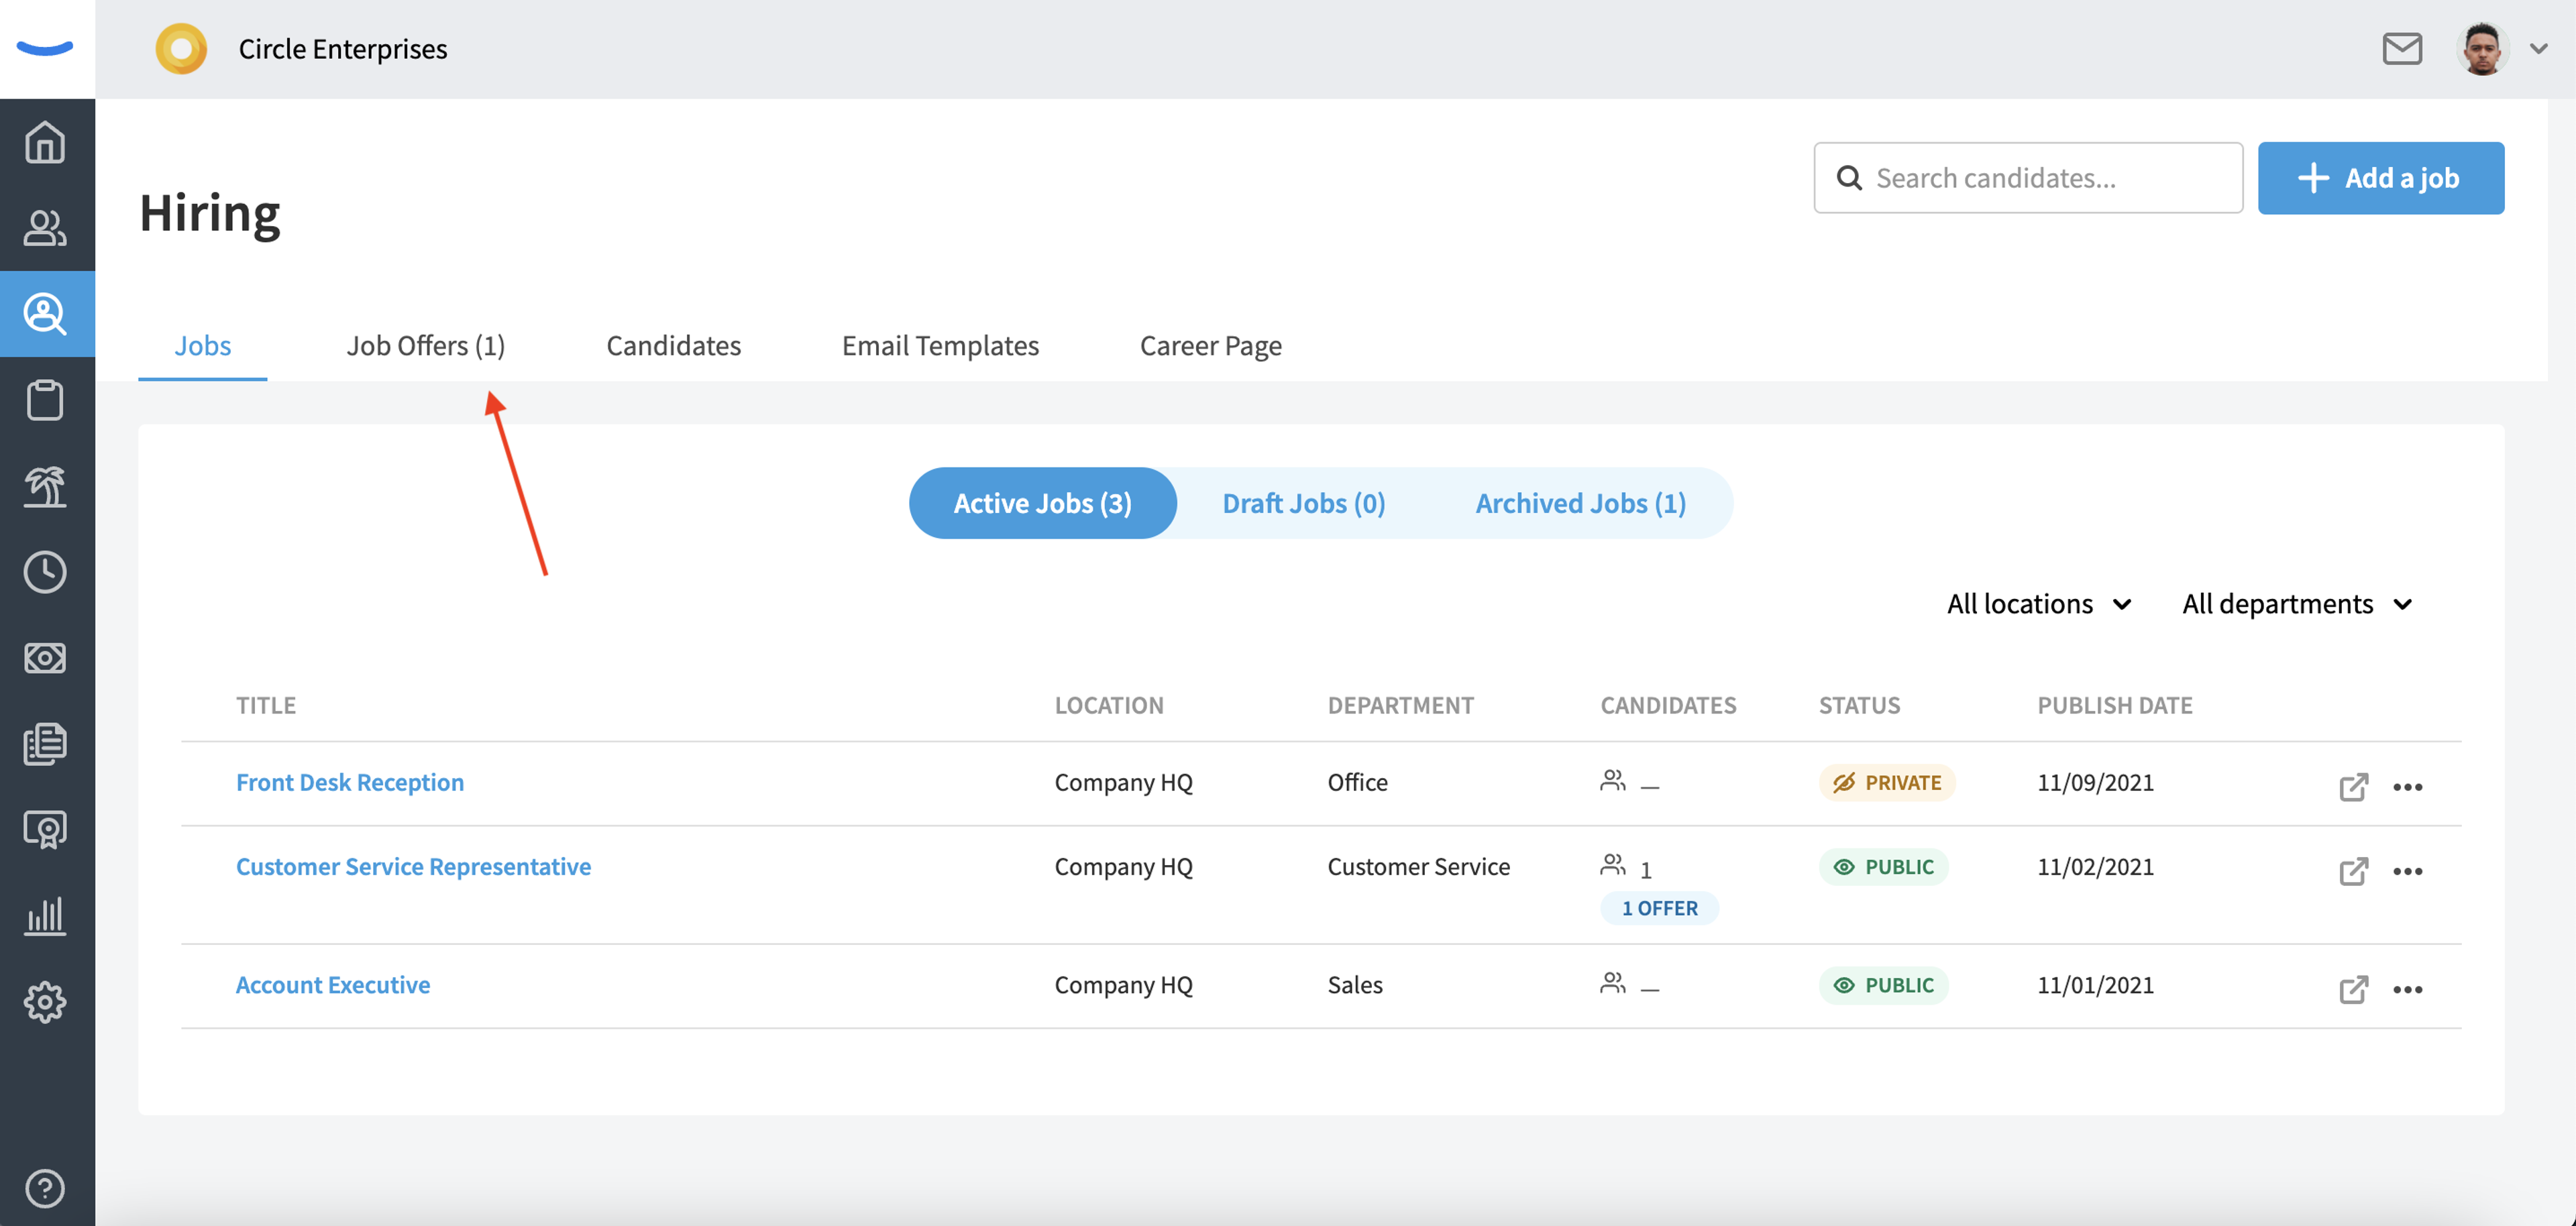Open the bar chart reports sidebar icon
Image resolution: width=2576 pixels, height=1226 pixels.
[x=45, y=915]
